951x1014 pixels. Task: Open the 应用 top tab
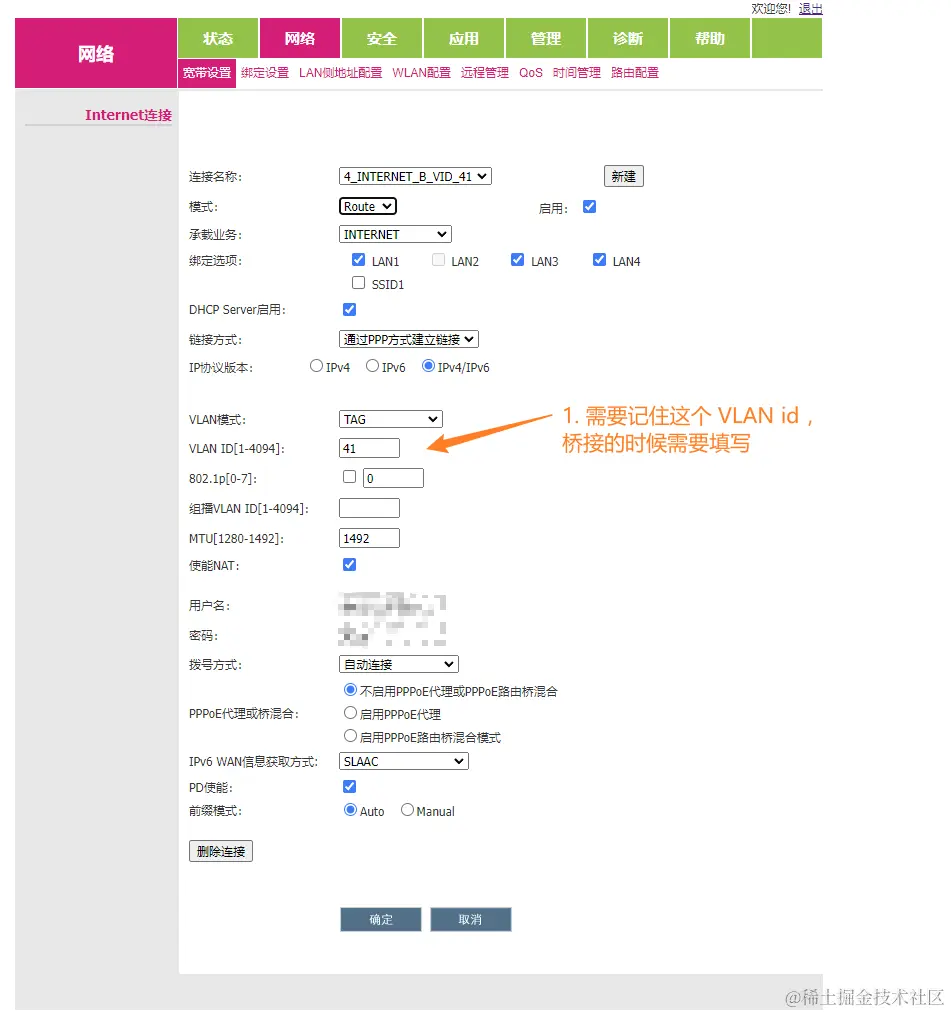(464, 38)
